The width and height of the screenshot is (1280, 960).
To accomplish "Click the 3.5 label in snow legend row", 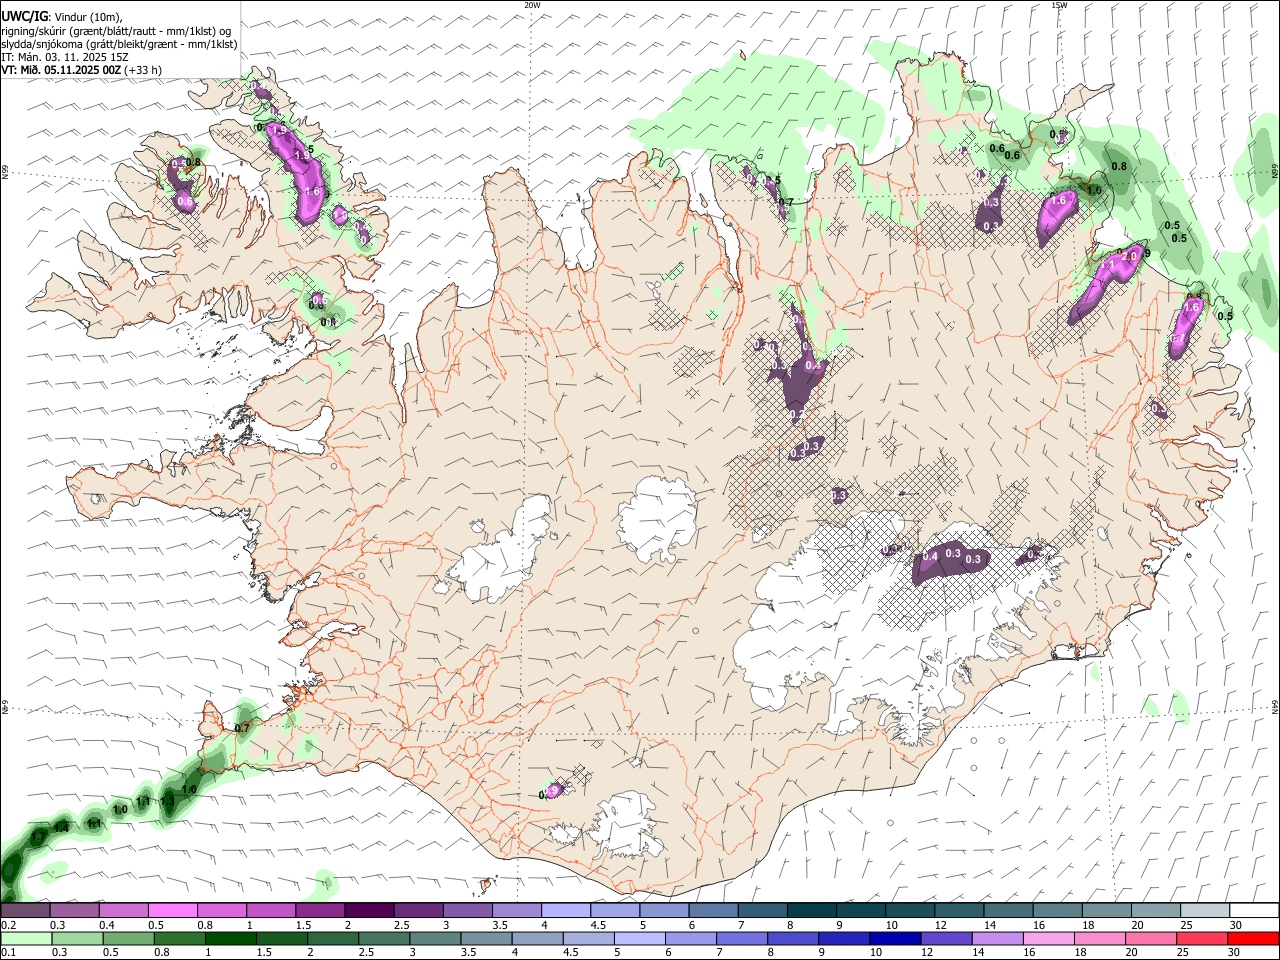I will (x=500, y=925).
